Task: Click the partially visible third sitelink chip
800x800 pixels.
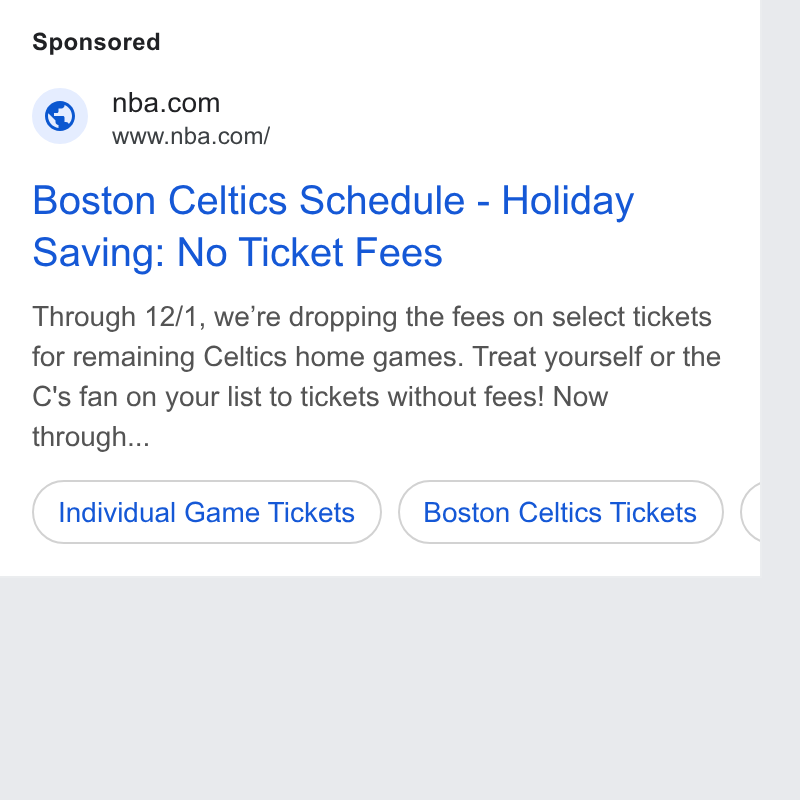Action: point(750,512)
